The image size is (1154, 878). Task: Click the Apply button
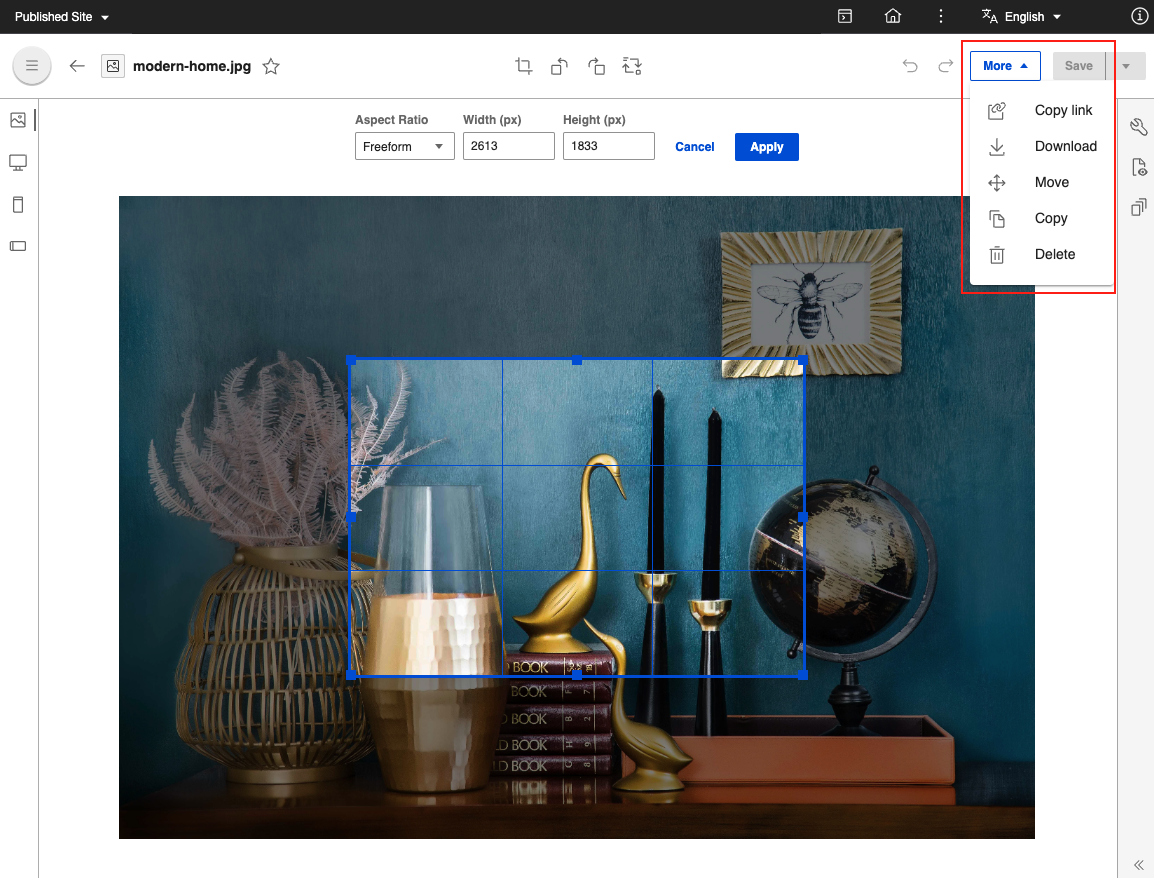[766, 147]
